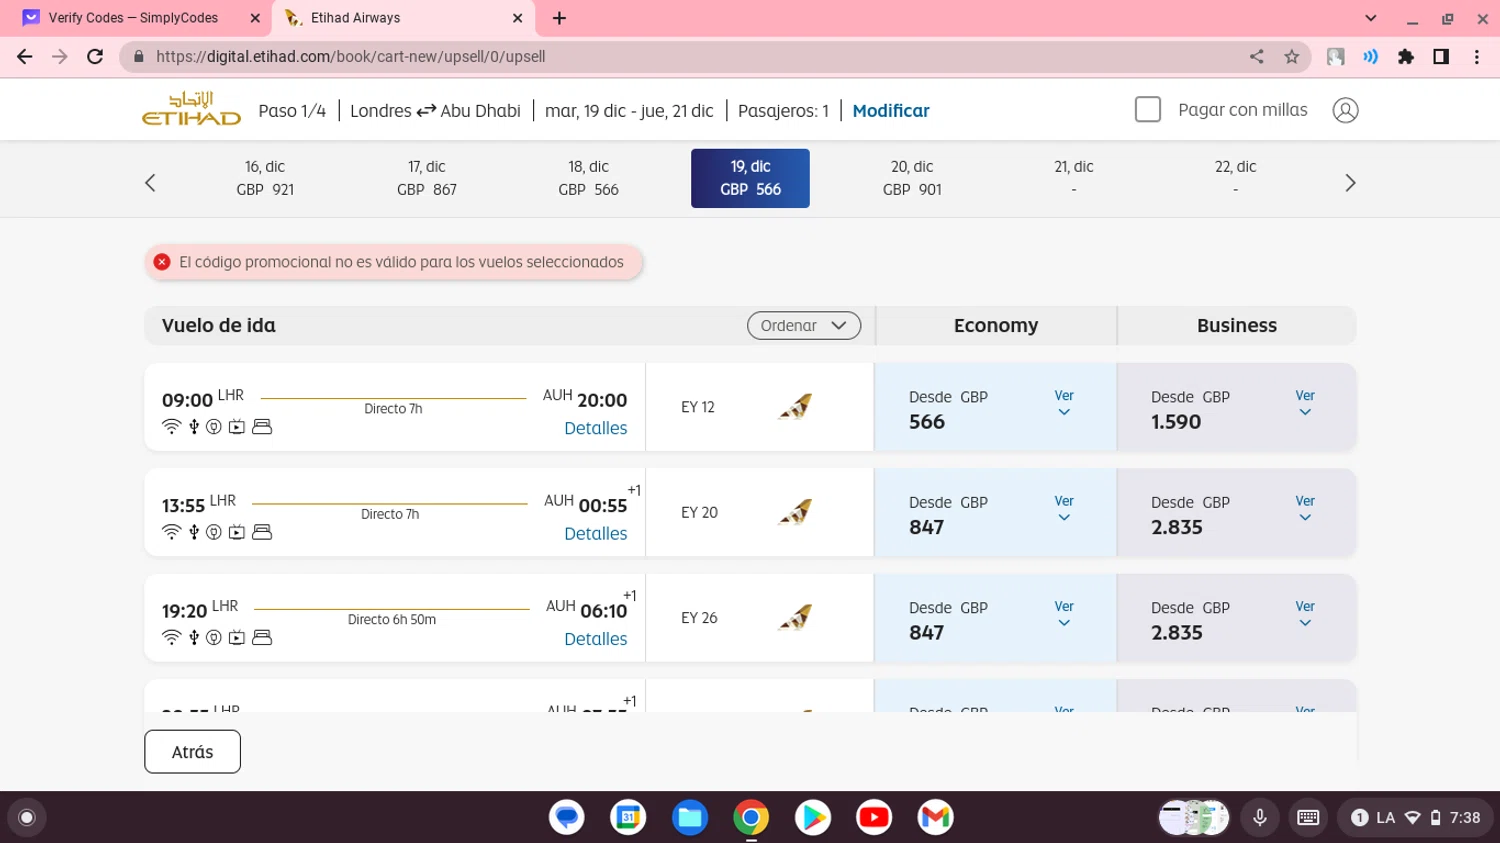Select the 18 dic GBP 566 date tab

[588, 178]
